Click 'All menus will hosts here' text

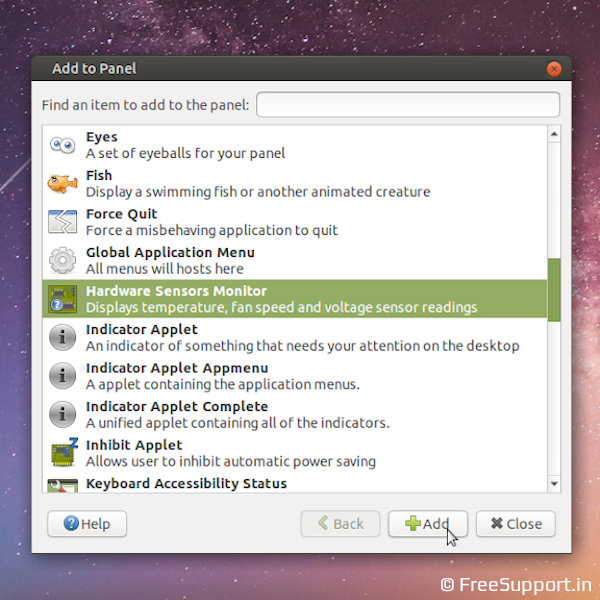165,269
